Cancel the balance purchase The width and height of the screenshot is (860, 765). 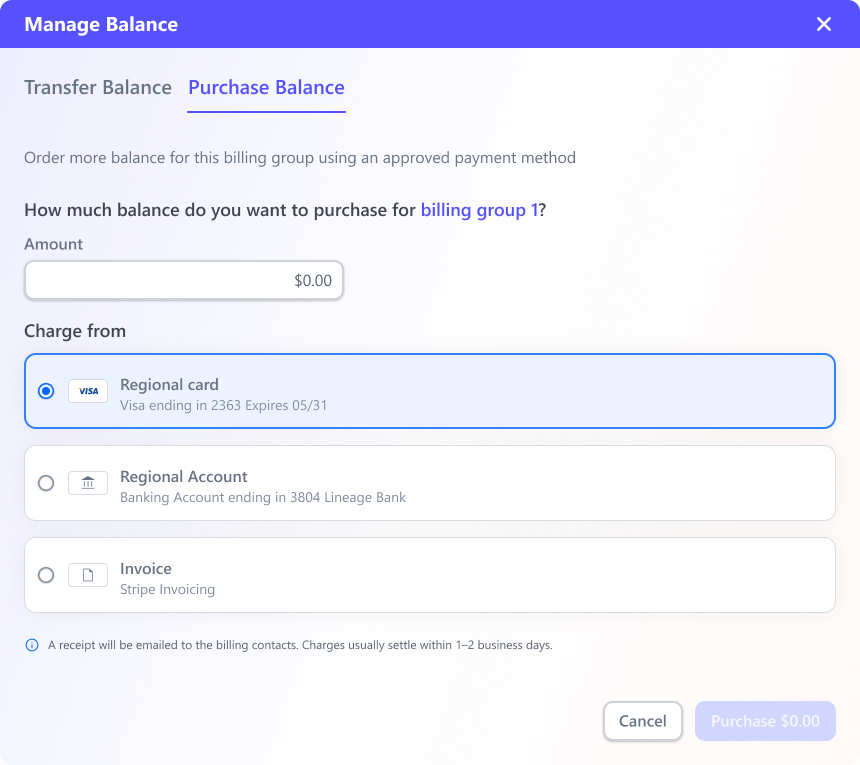[x=643, y=721]
